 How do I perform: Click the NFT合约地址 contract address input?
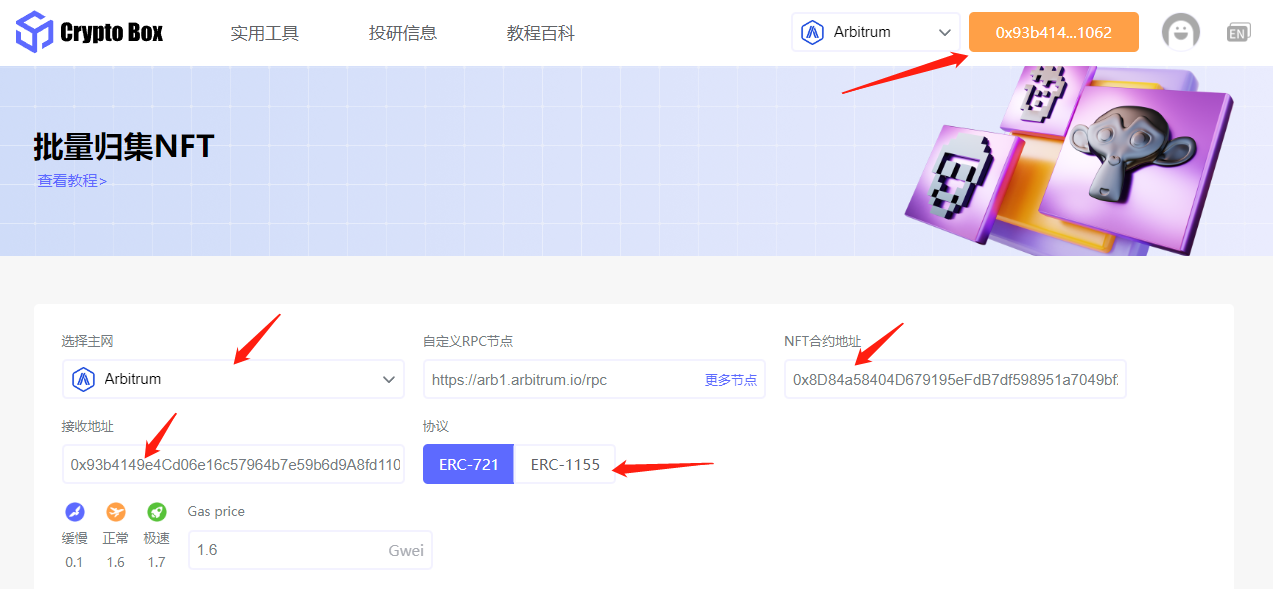click(953, 378)
